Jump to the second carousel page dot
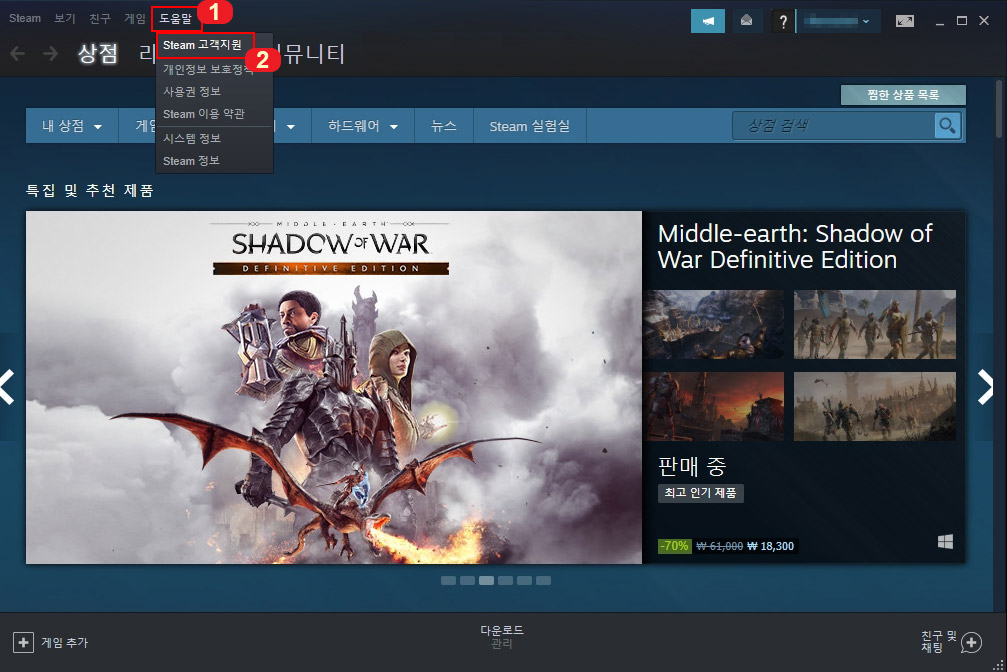Viewport: 1007px width, 672px height. pyautogui.click(x=468, y=581)
